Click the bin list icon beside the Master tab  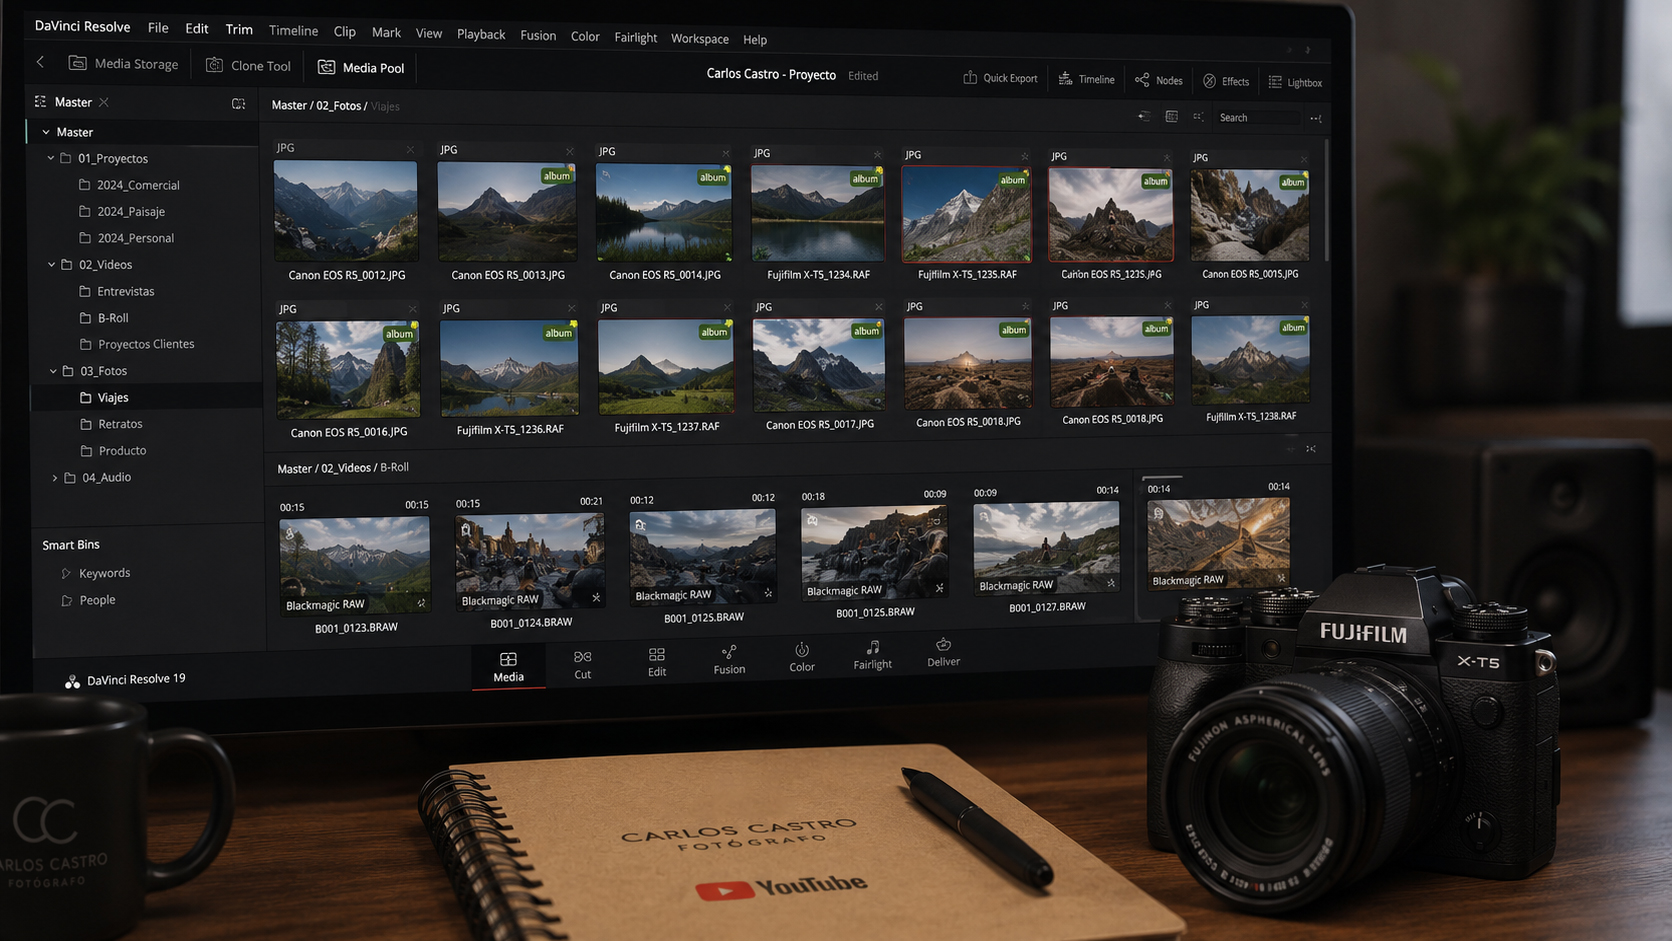point(40,101)
